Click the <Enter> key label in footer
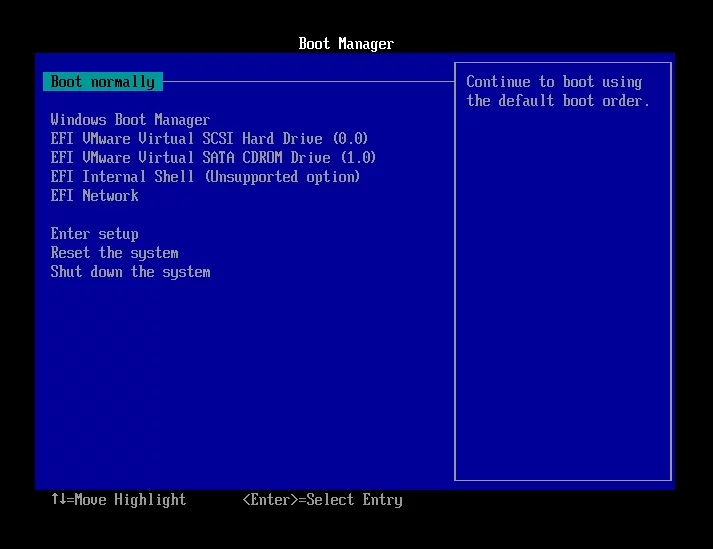Viewport: 713px width, 549px height. (270, 499)
